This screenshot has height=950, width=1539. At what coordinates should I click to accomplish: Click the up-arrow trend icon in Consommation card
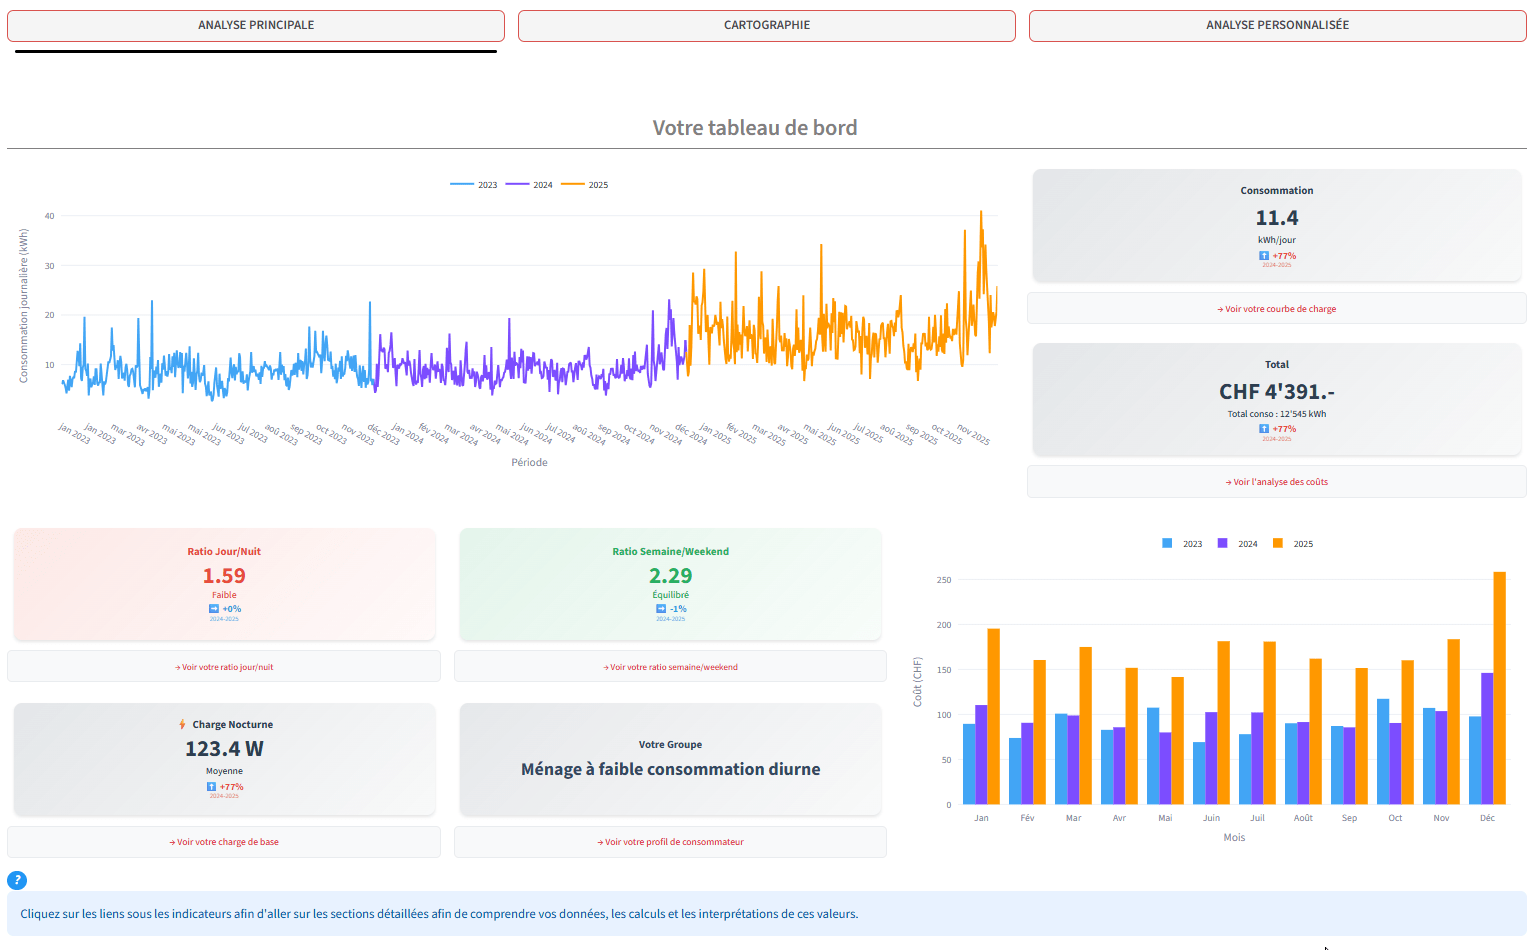(x=1264, y=256)
